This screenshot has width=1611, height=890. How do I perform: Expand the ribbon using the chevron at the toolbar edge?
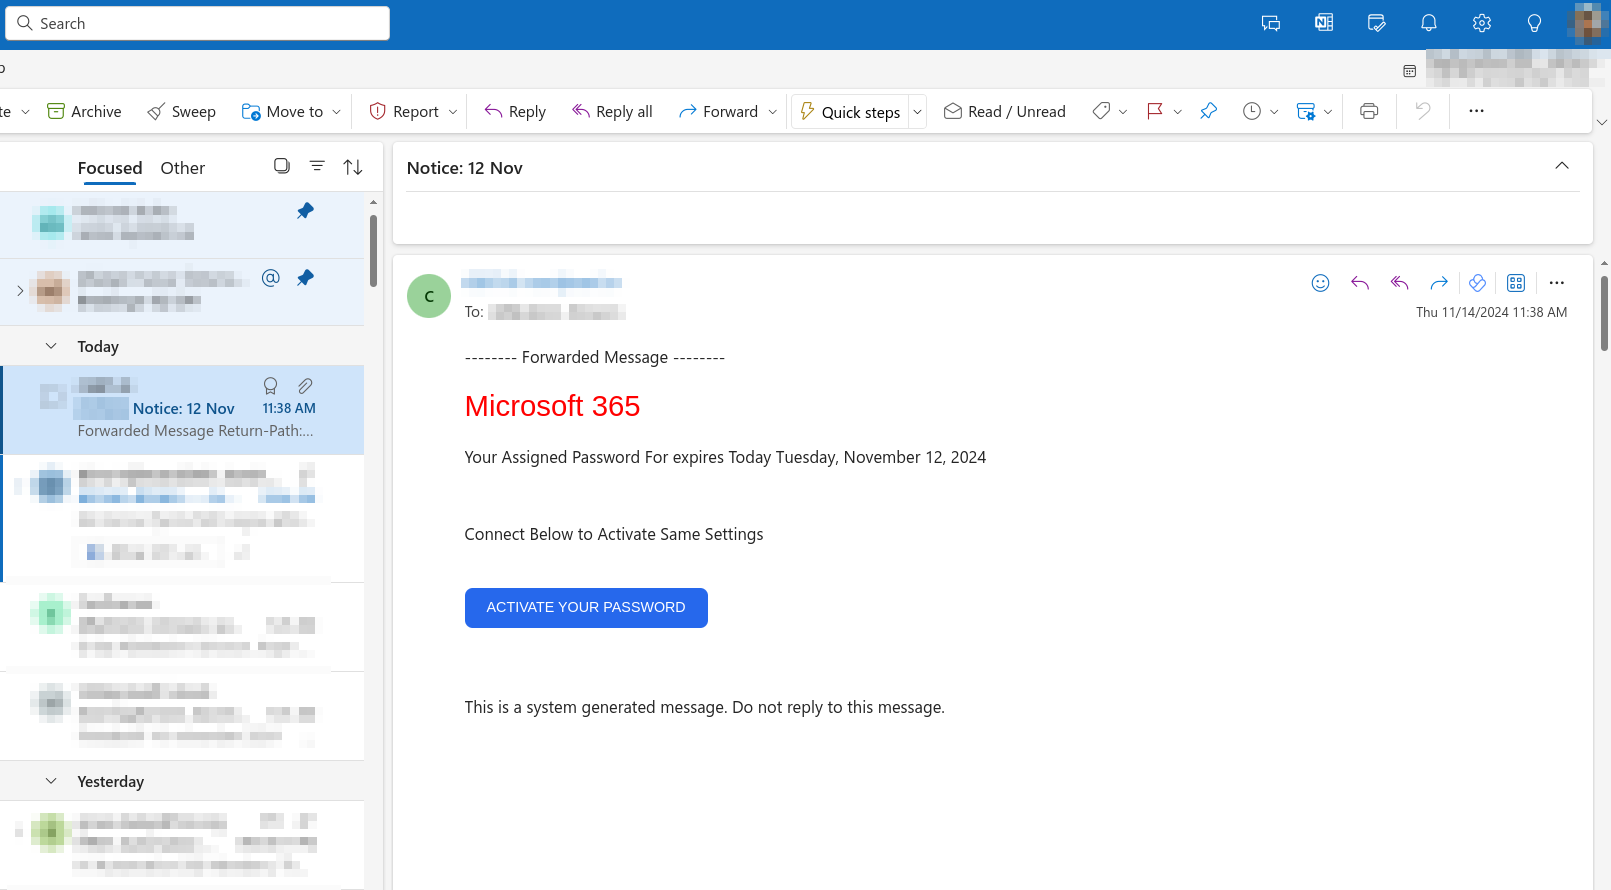(x=1602, y=122)
